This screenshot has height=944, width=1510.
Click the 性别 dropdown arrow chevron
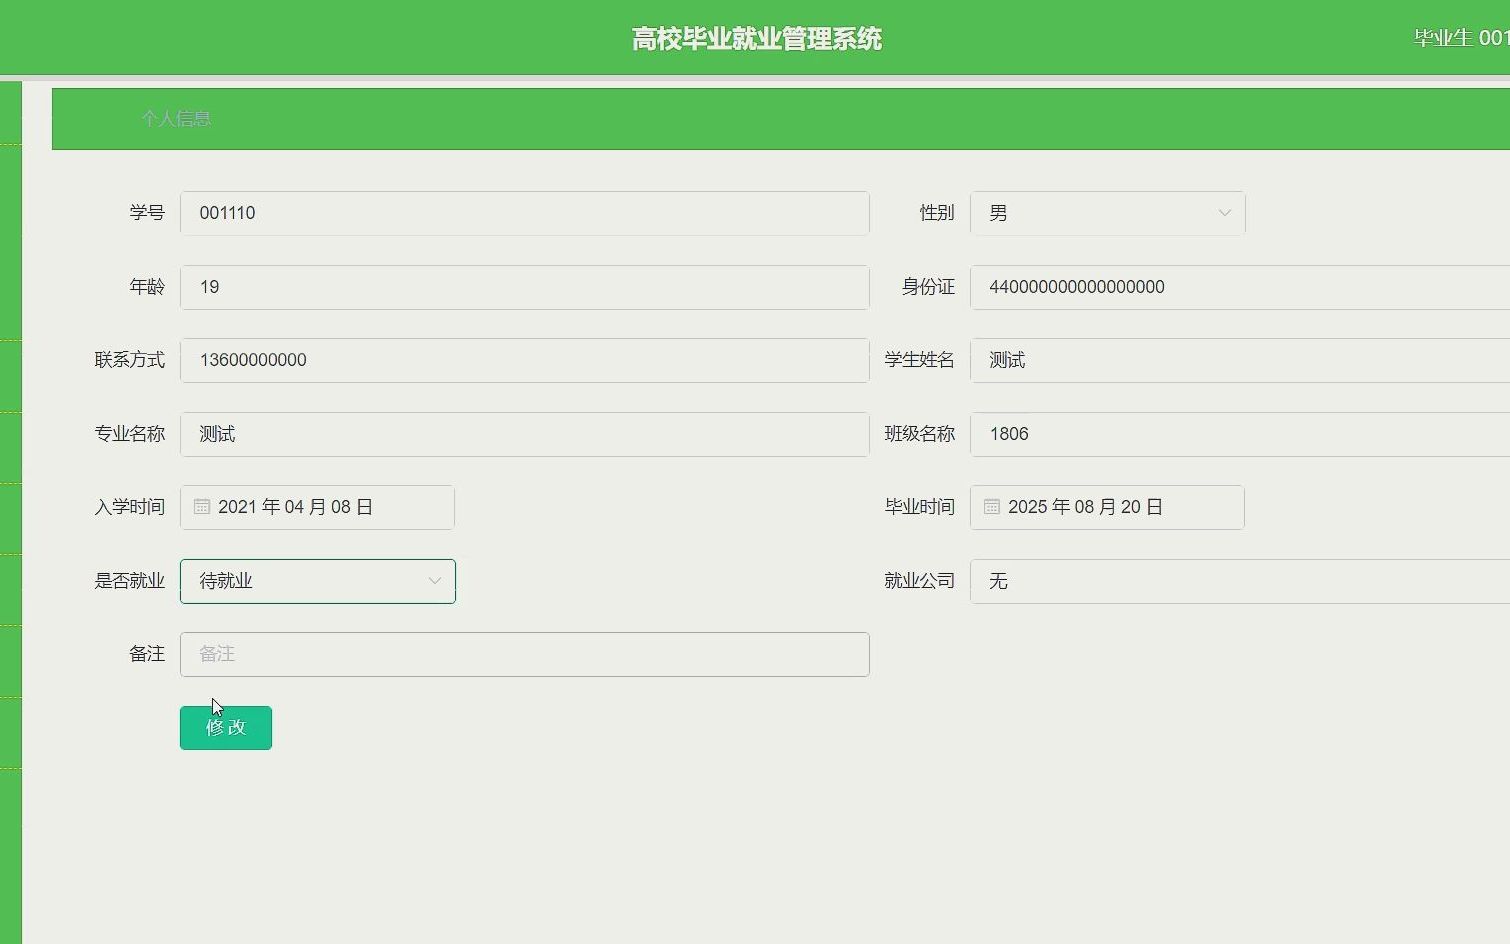(x=1224, y=213)
